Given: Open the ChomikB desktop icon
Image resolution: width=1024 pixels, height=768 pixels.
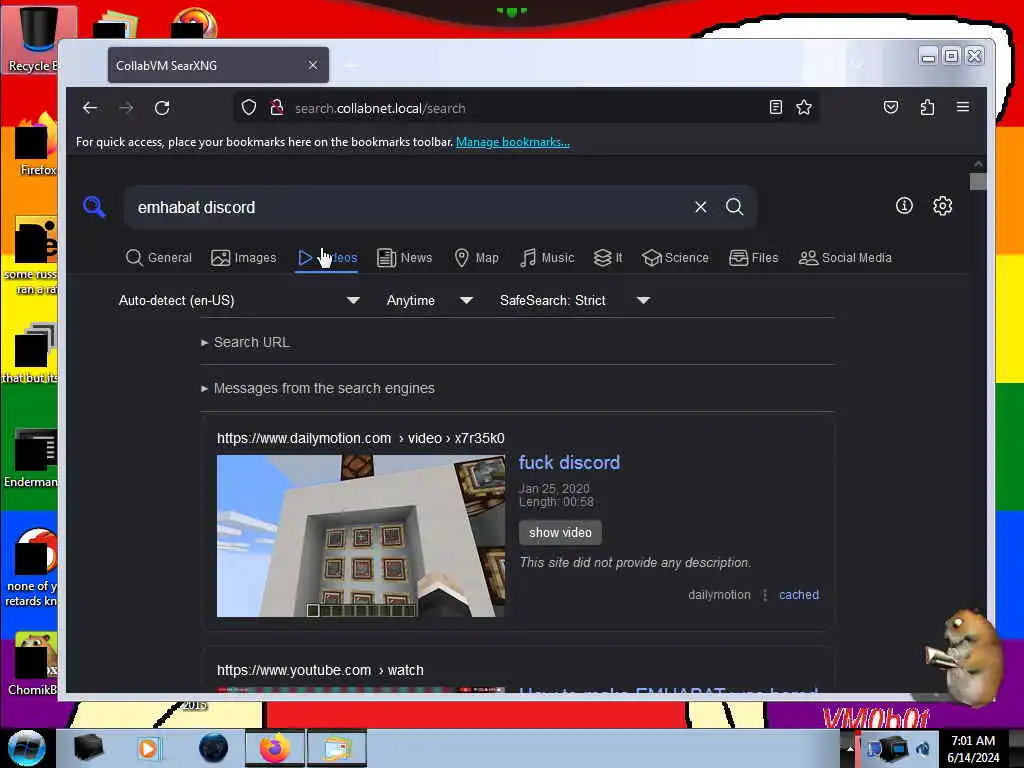Looking at the screenshot, I should [31, 663].
